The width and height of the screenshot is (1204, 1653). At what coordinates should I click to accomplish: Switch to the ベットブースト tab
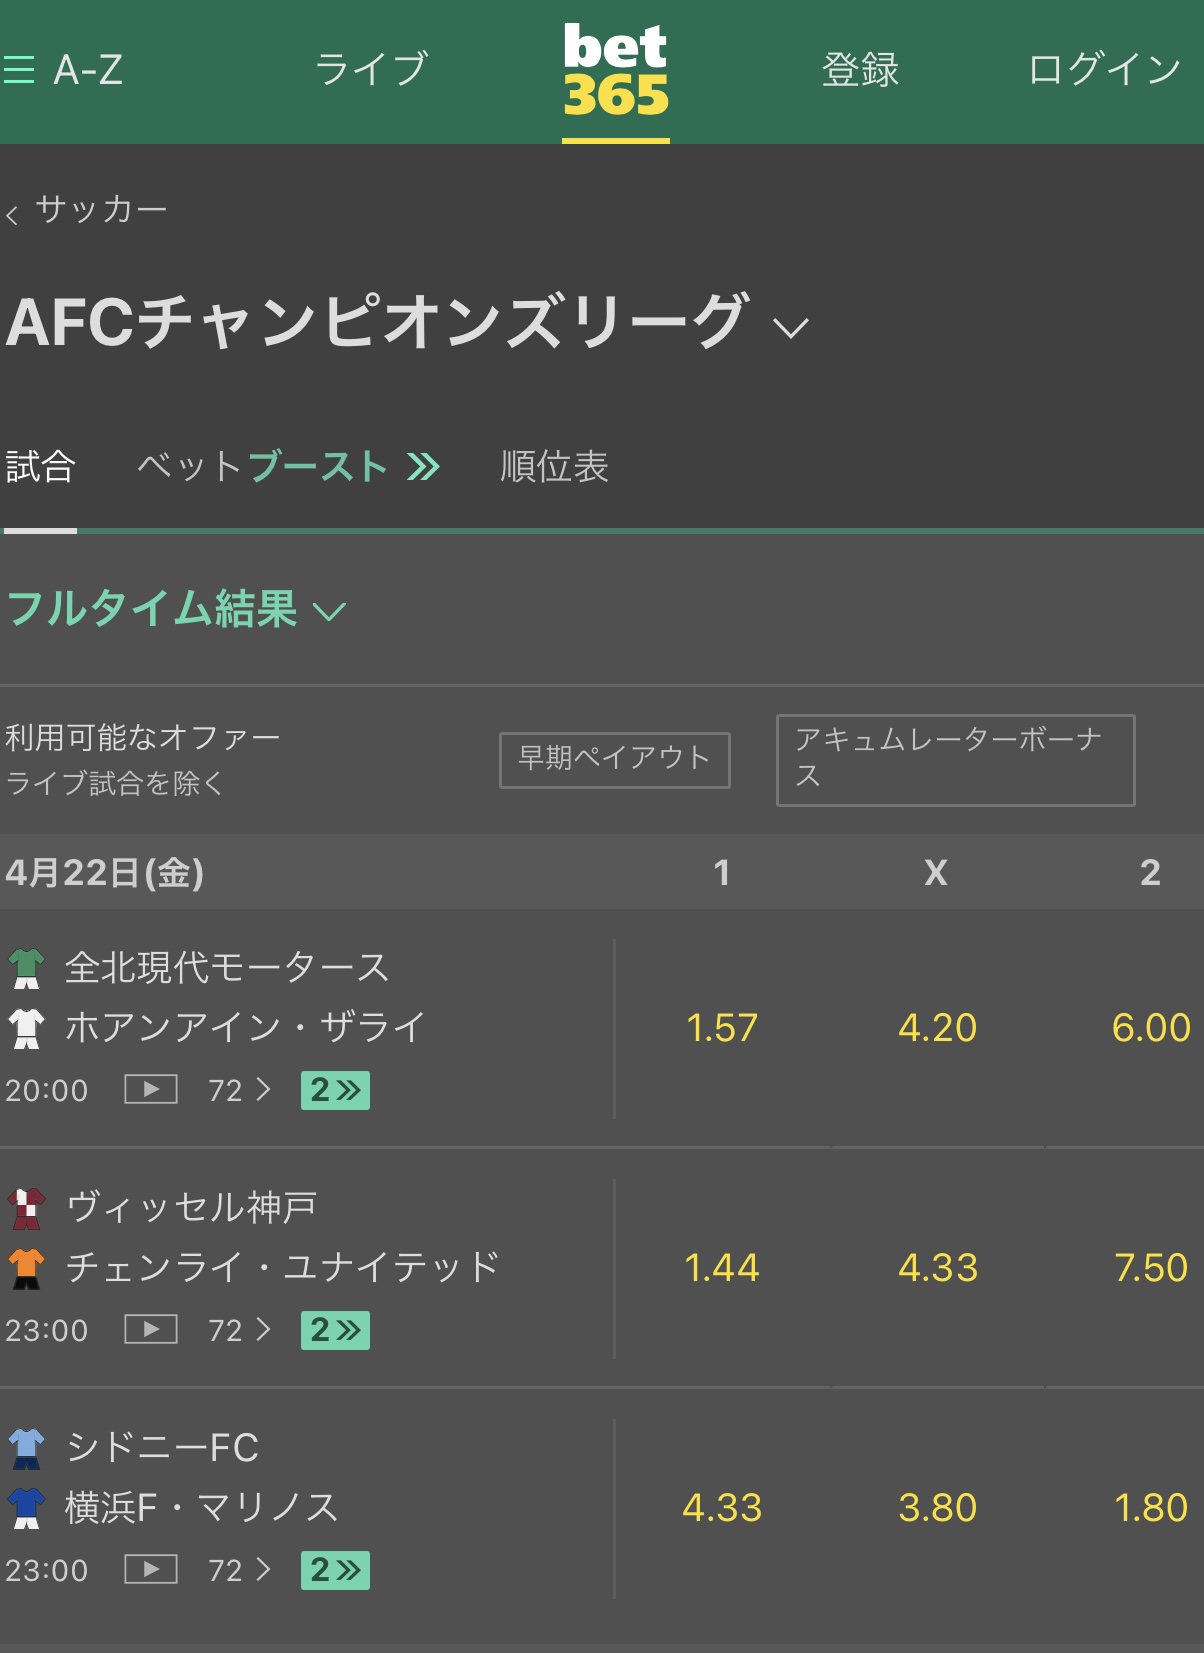(288, 466)
